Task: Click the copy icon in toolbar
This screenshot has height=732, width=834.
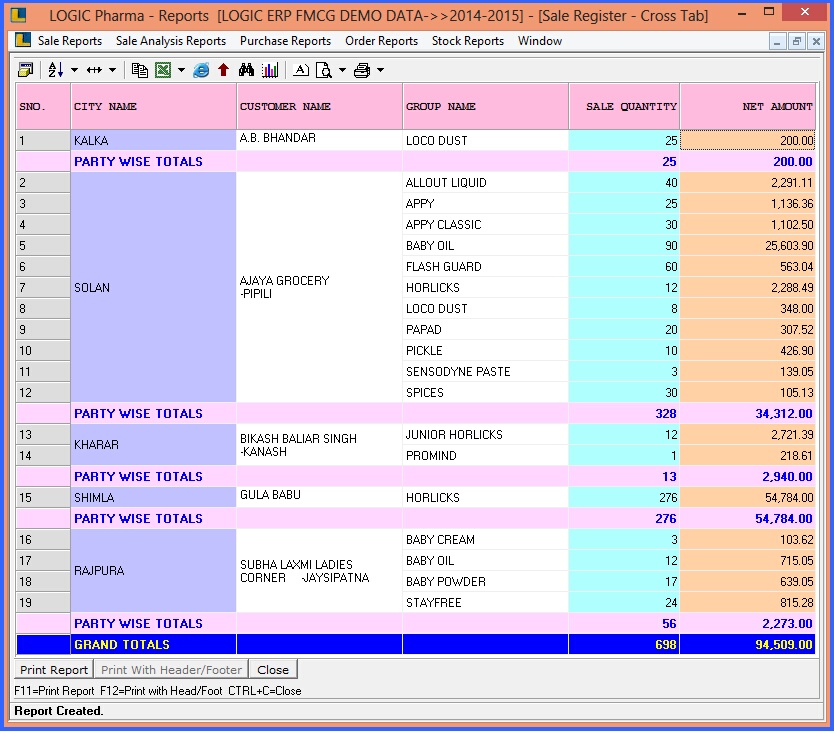Action: pyautogui.click(x=140, y=70)
